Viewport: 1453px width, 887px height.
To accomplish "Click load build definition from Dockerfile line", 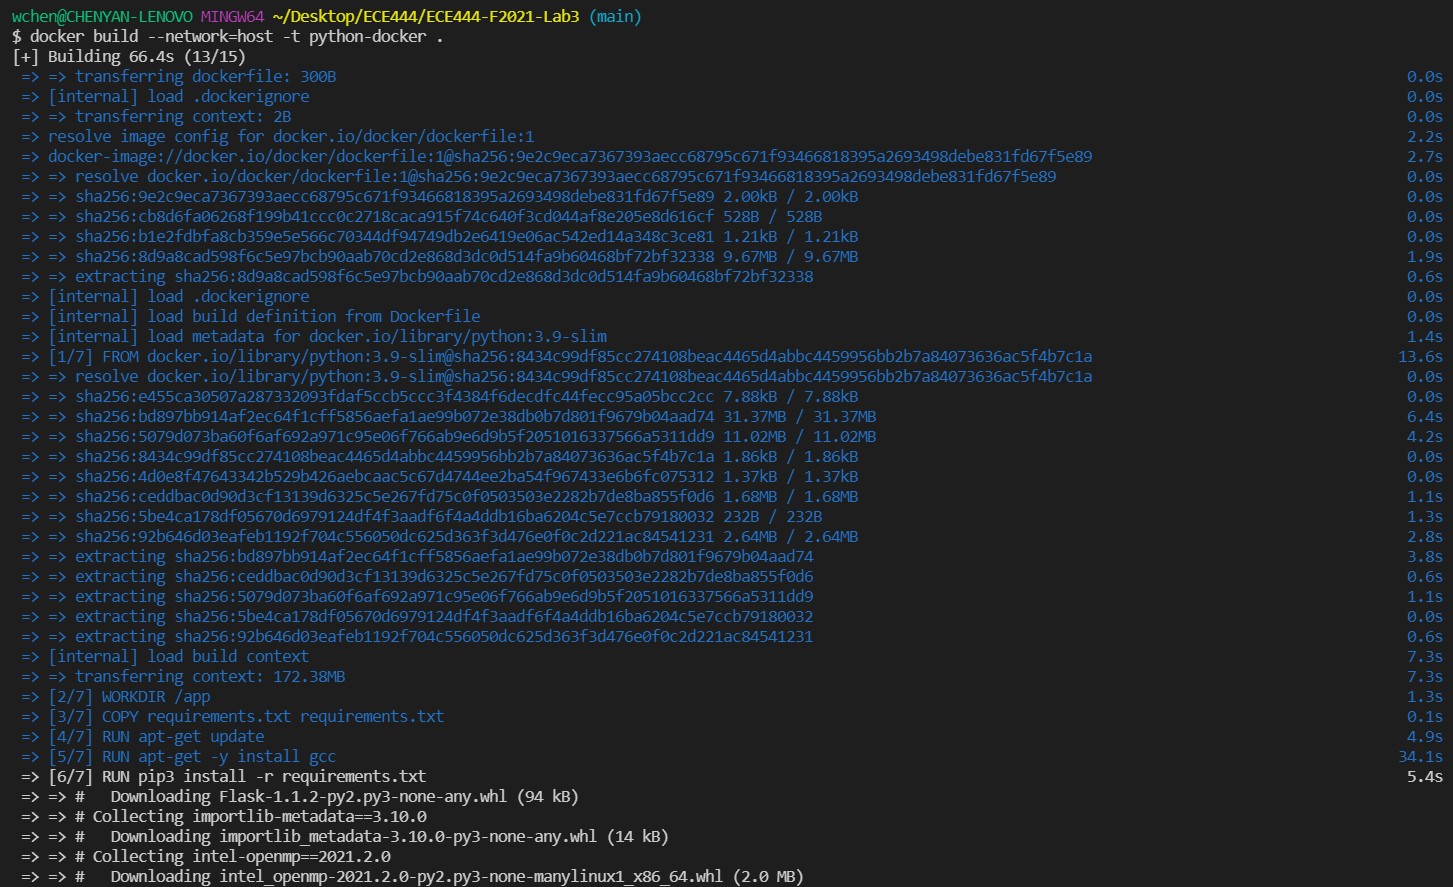I will pos(250,317).
